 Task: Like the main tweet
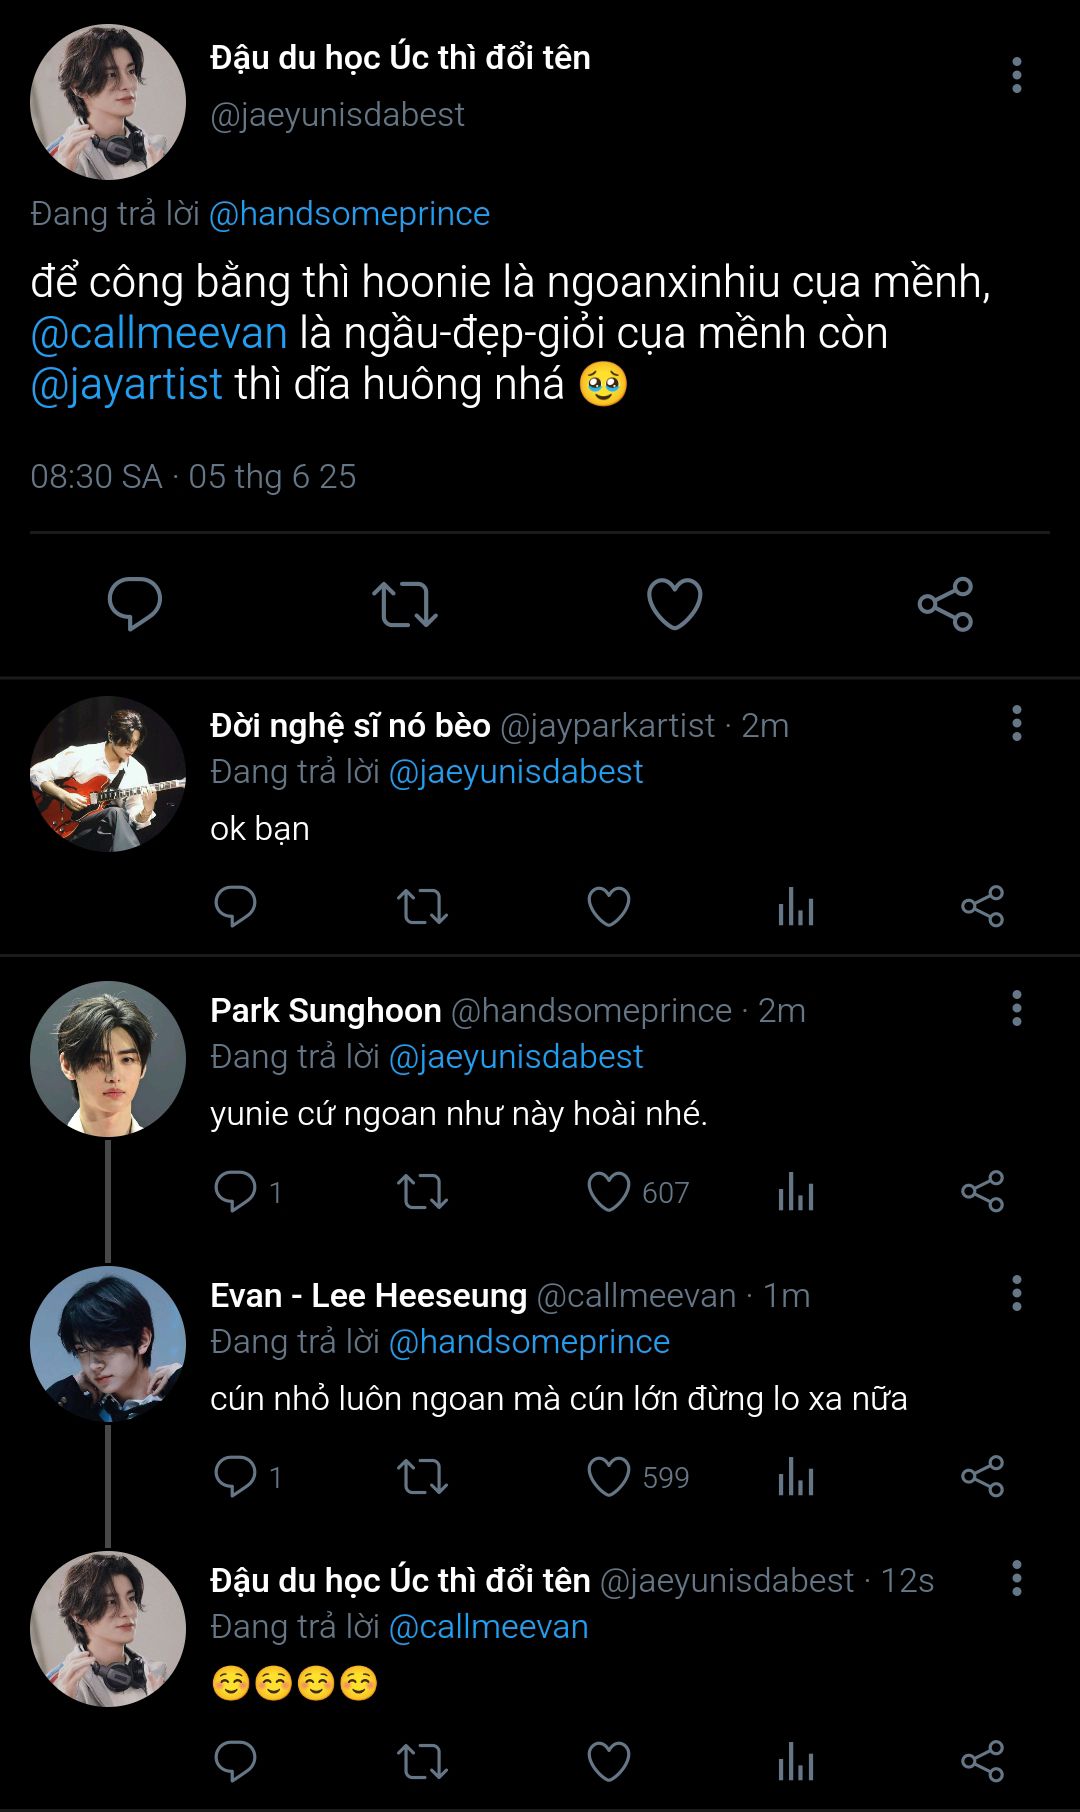674,604
